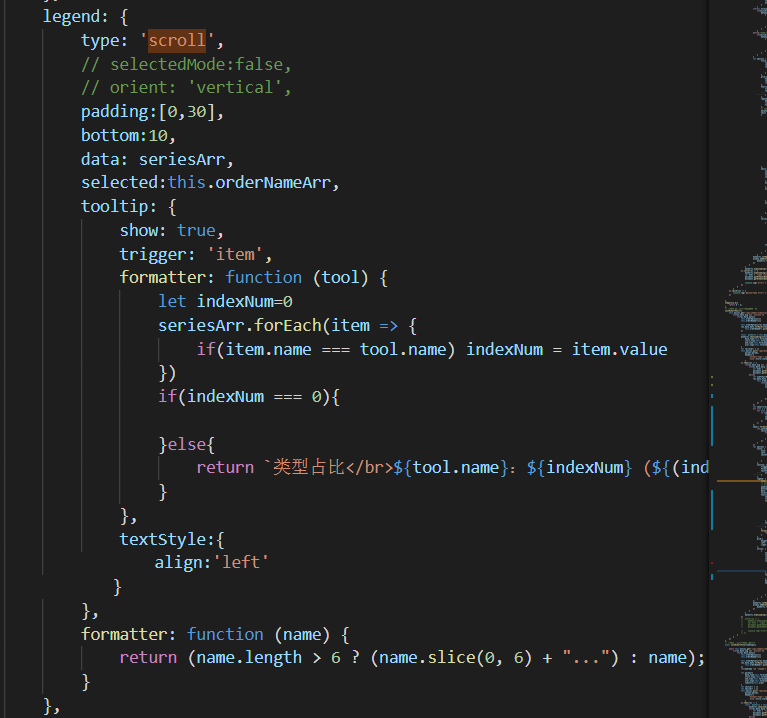Click 'show: true' line
The height and width of the screenshot is (718, 767).
171,230
